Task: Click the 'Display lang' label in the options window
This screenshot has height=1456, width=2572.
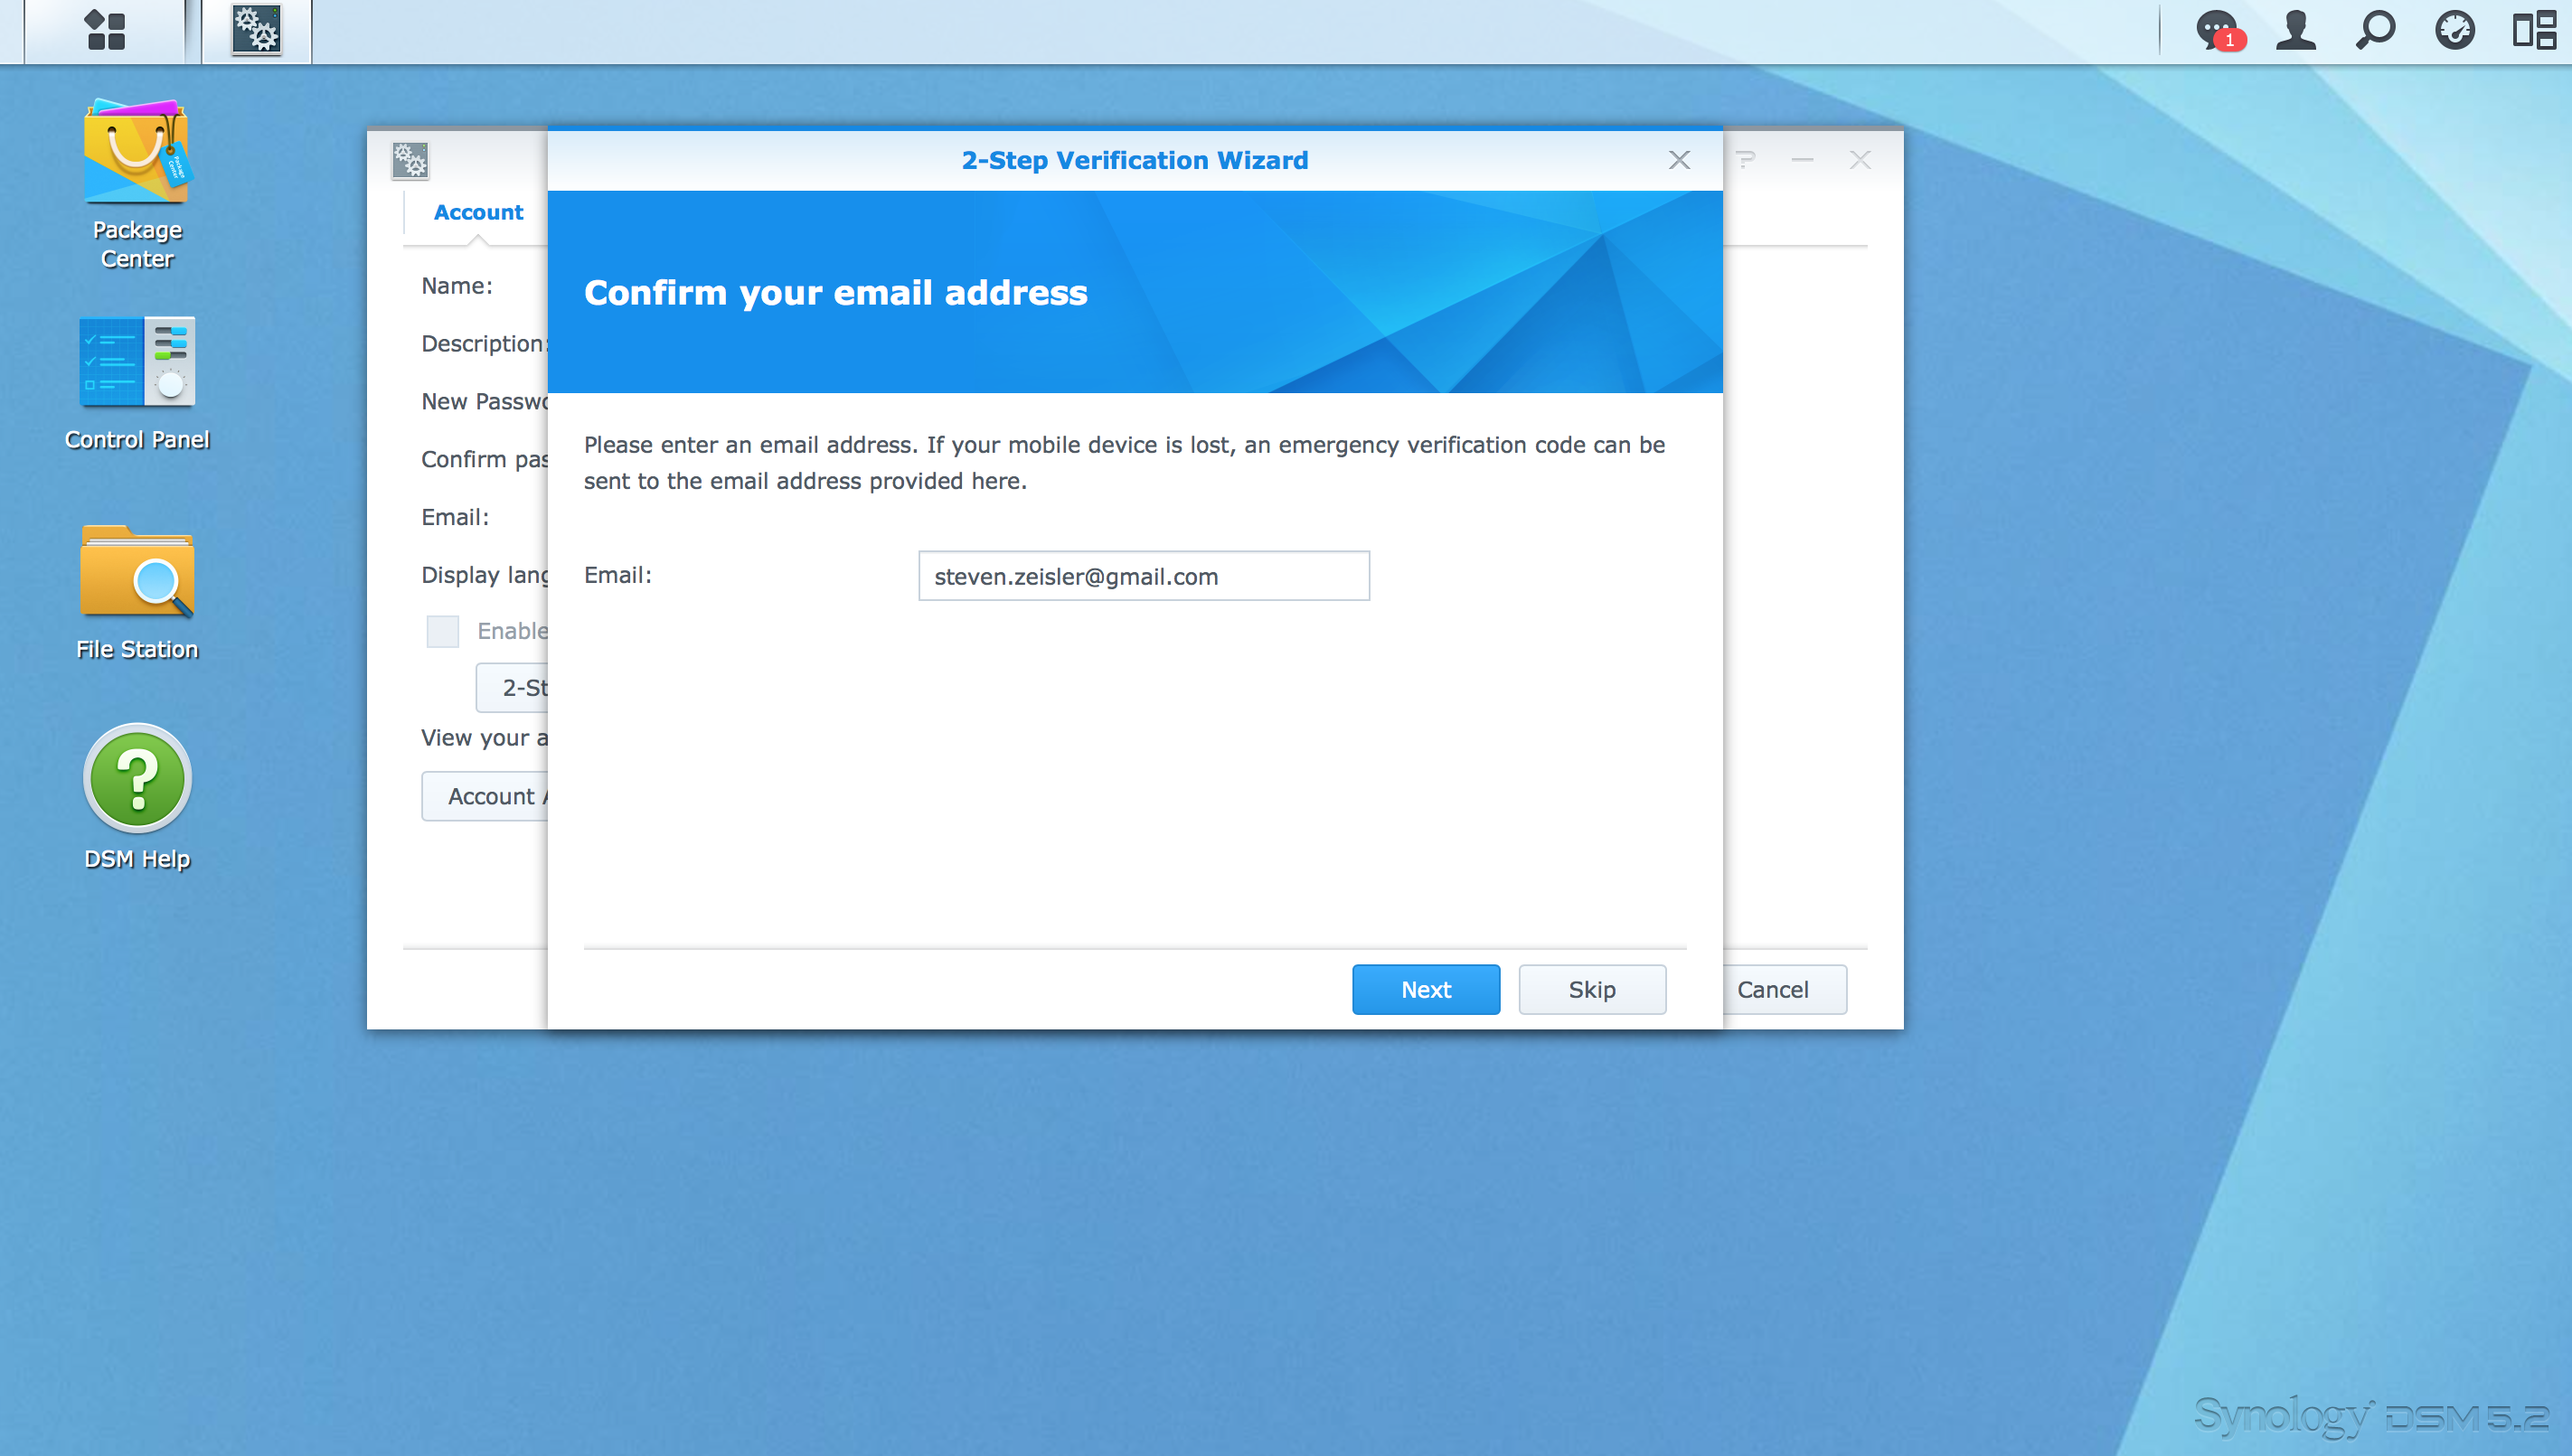Action: click(x=485, y=575)
